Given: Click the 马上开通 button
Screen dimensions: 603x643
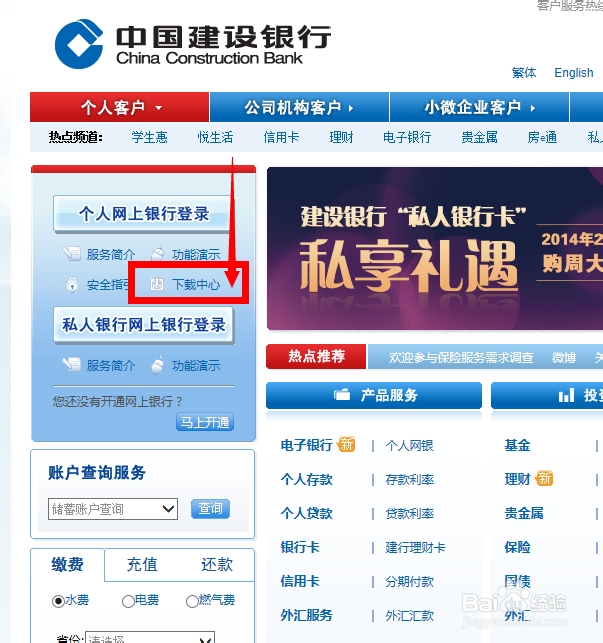Looking at the screenshot, I should tap(205, 422).
